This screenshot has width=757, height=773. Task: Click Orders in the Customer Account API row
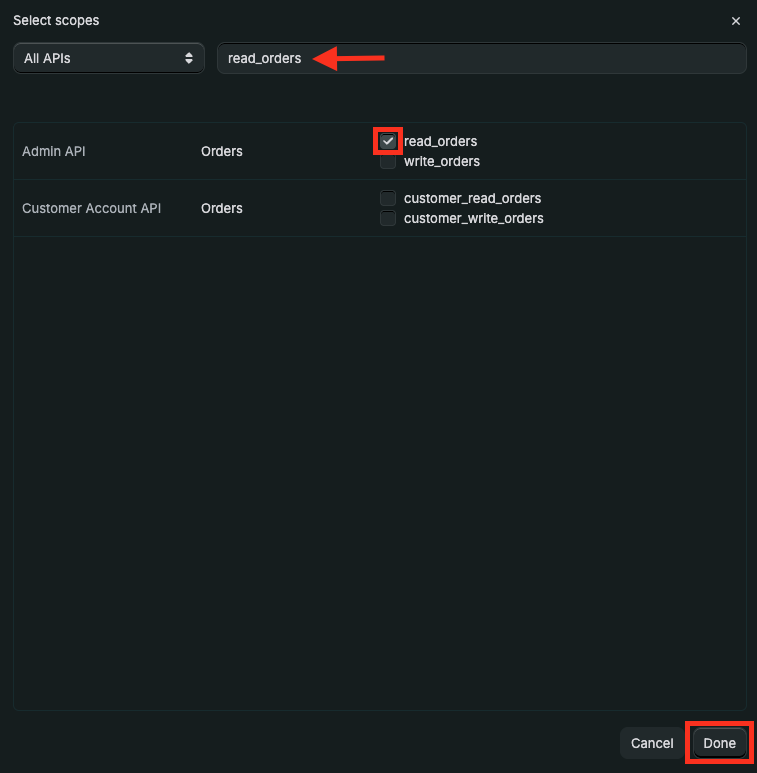coord(222,209)
